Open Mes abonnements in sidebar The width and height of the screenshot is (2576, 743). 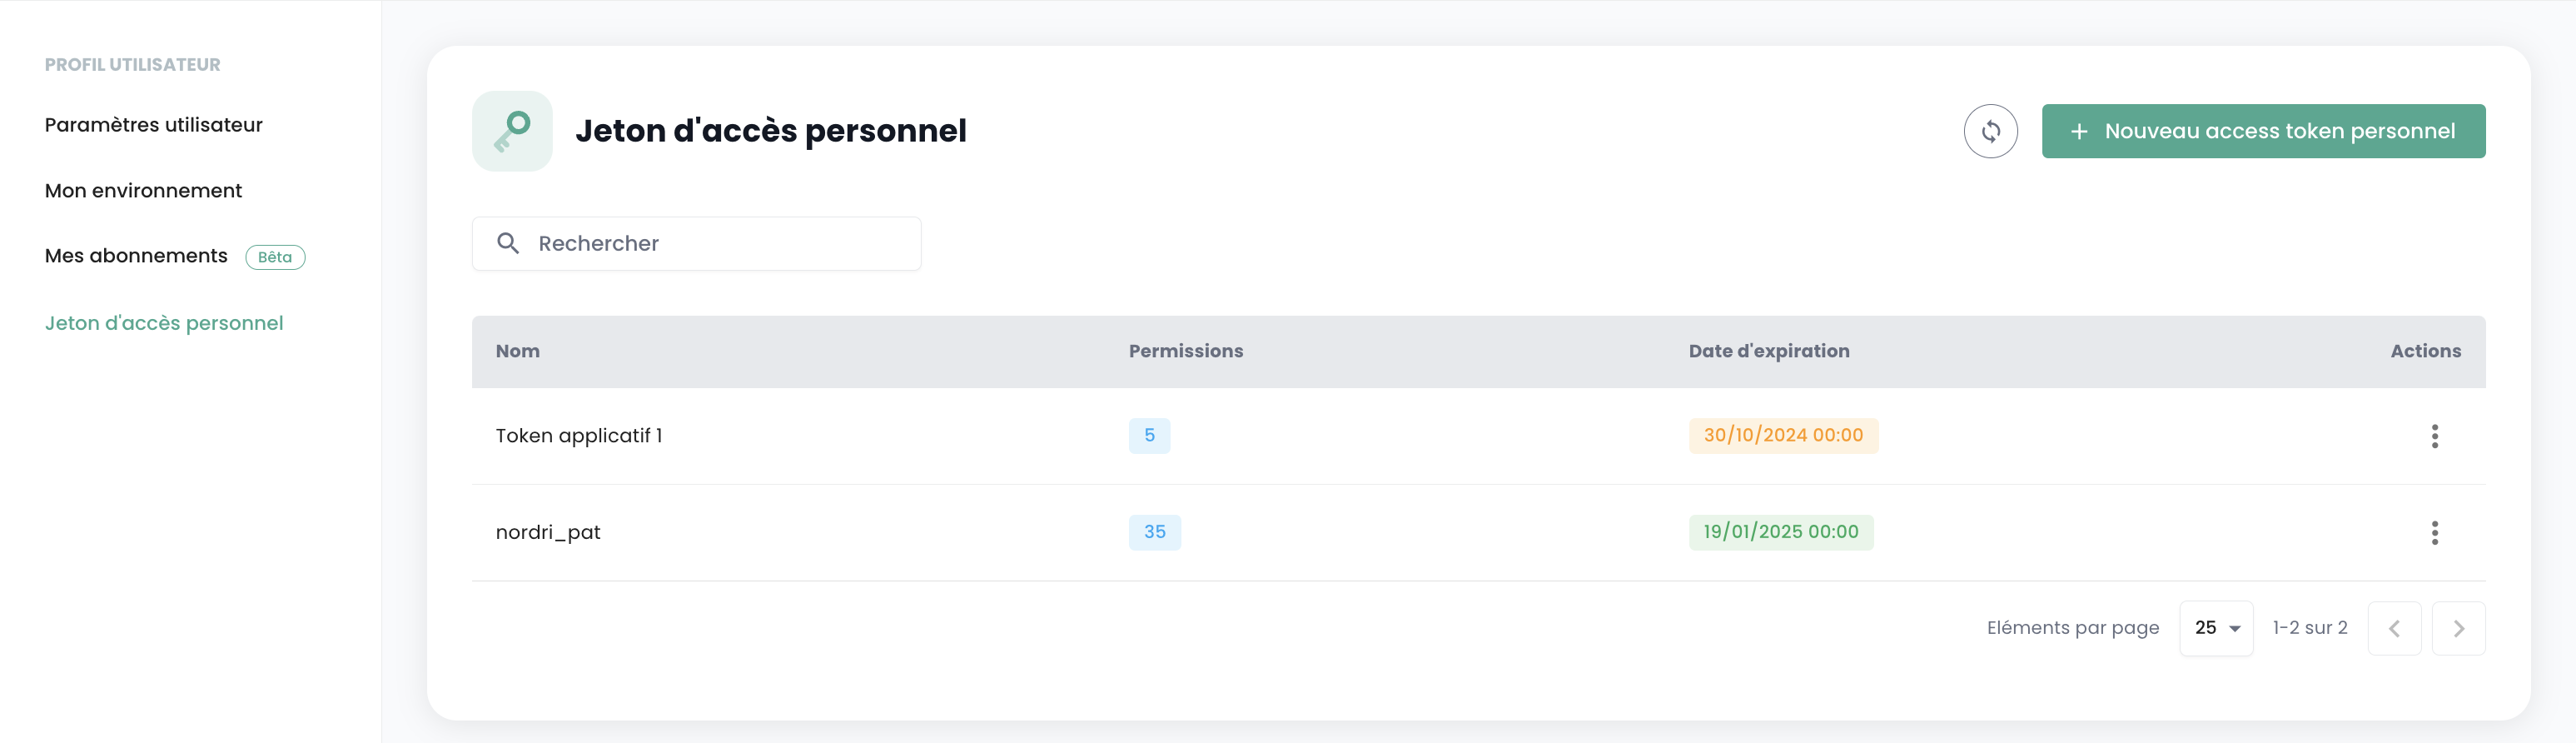point(136,256)
